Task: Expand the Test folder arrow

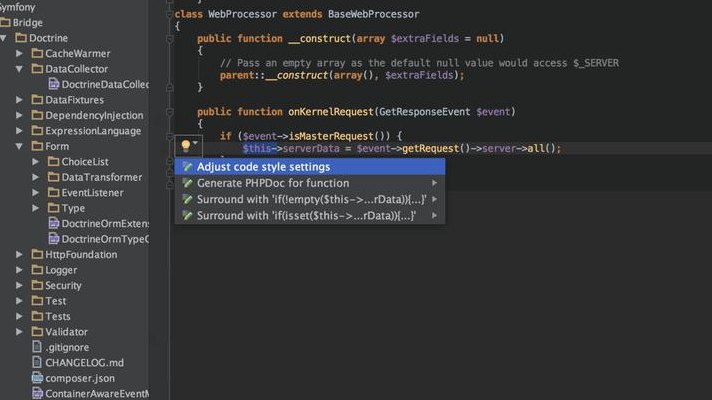Action: [x=20, y=301]
